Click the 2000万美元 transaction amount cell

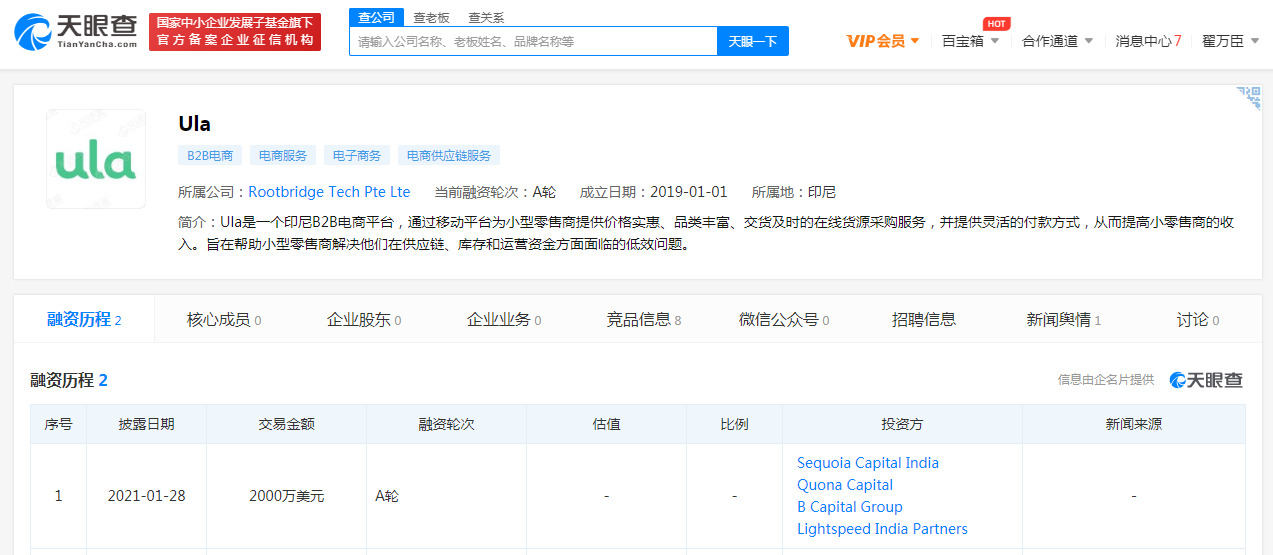point(287,496)
